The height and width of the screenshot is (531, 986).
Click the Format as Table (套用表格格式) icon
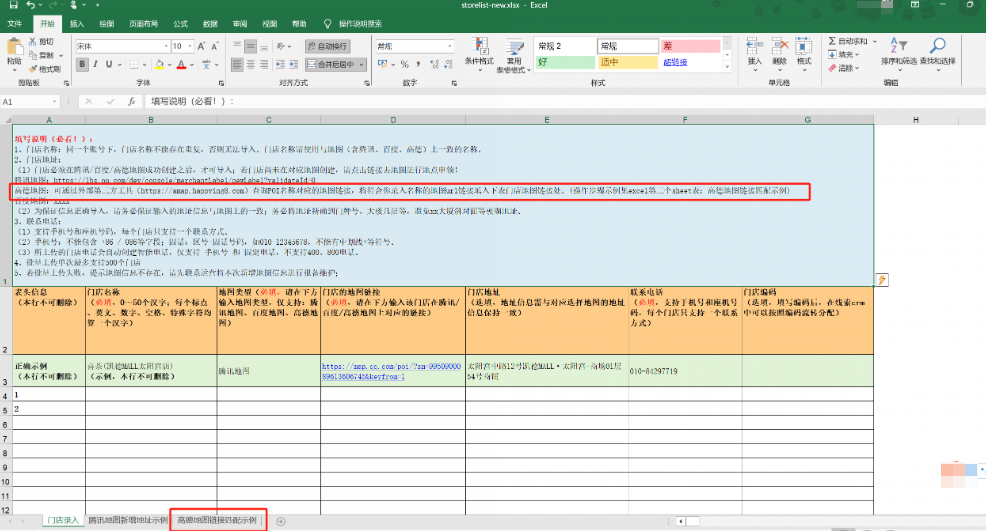(x=514, y=48)
